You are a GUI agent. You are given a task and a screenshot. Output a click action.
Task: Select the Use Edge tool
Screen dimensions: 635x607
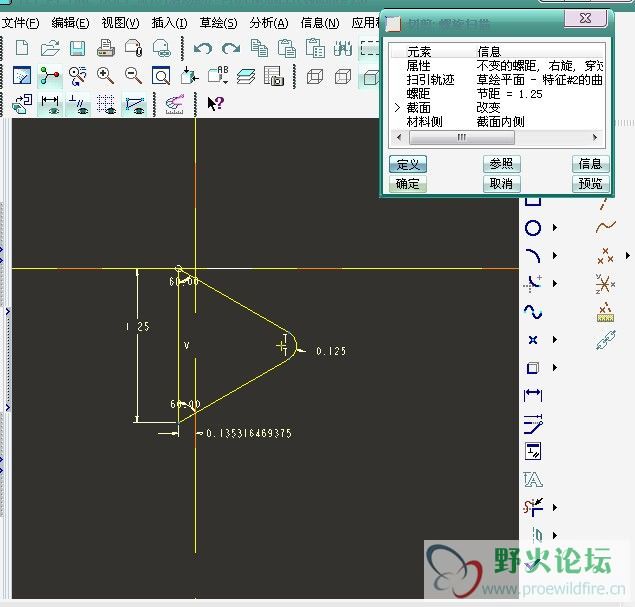[533, 368]
